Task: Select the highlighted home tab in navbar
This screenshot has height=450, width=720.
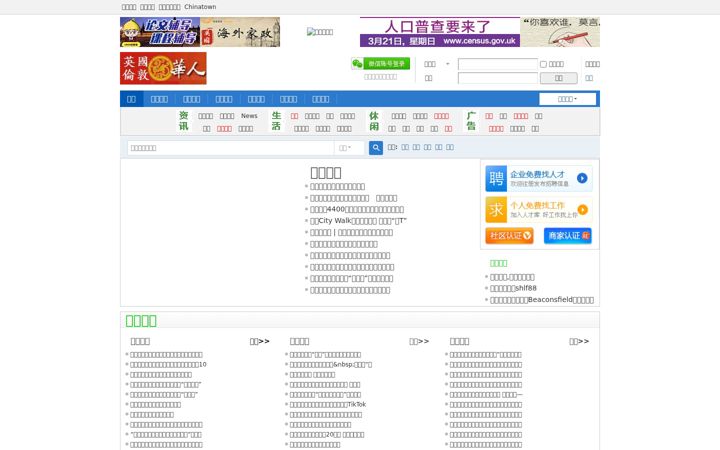Action: point(131,99)
